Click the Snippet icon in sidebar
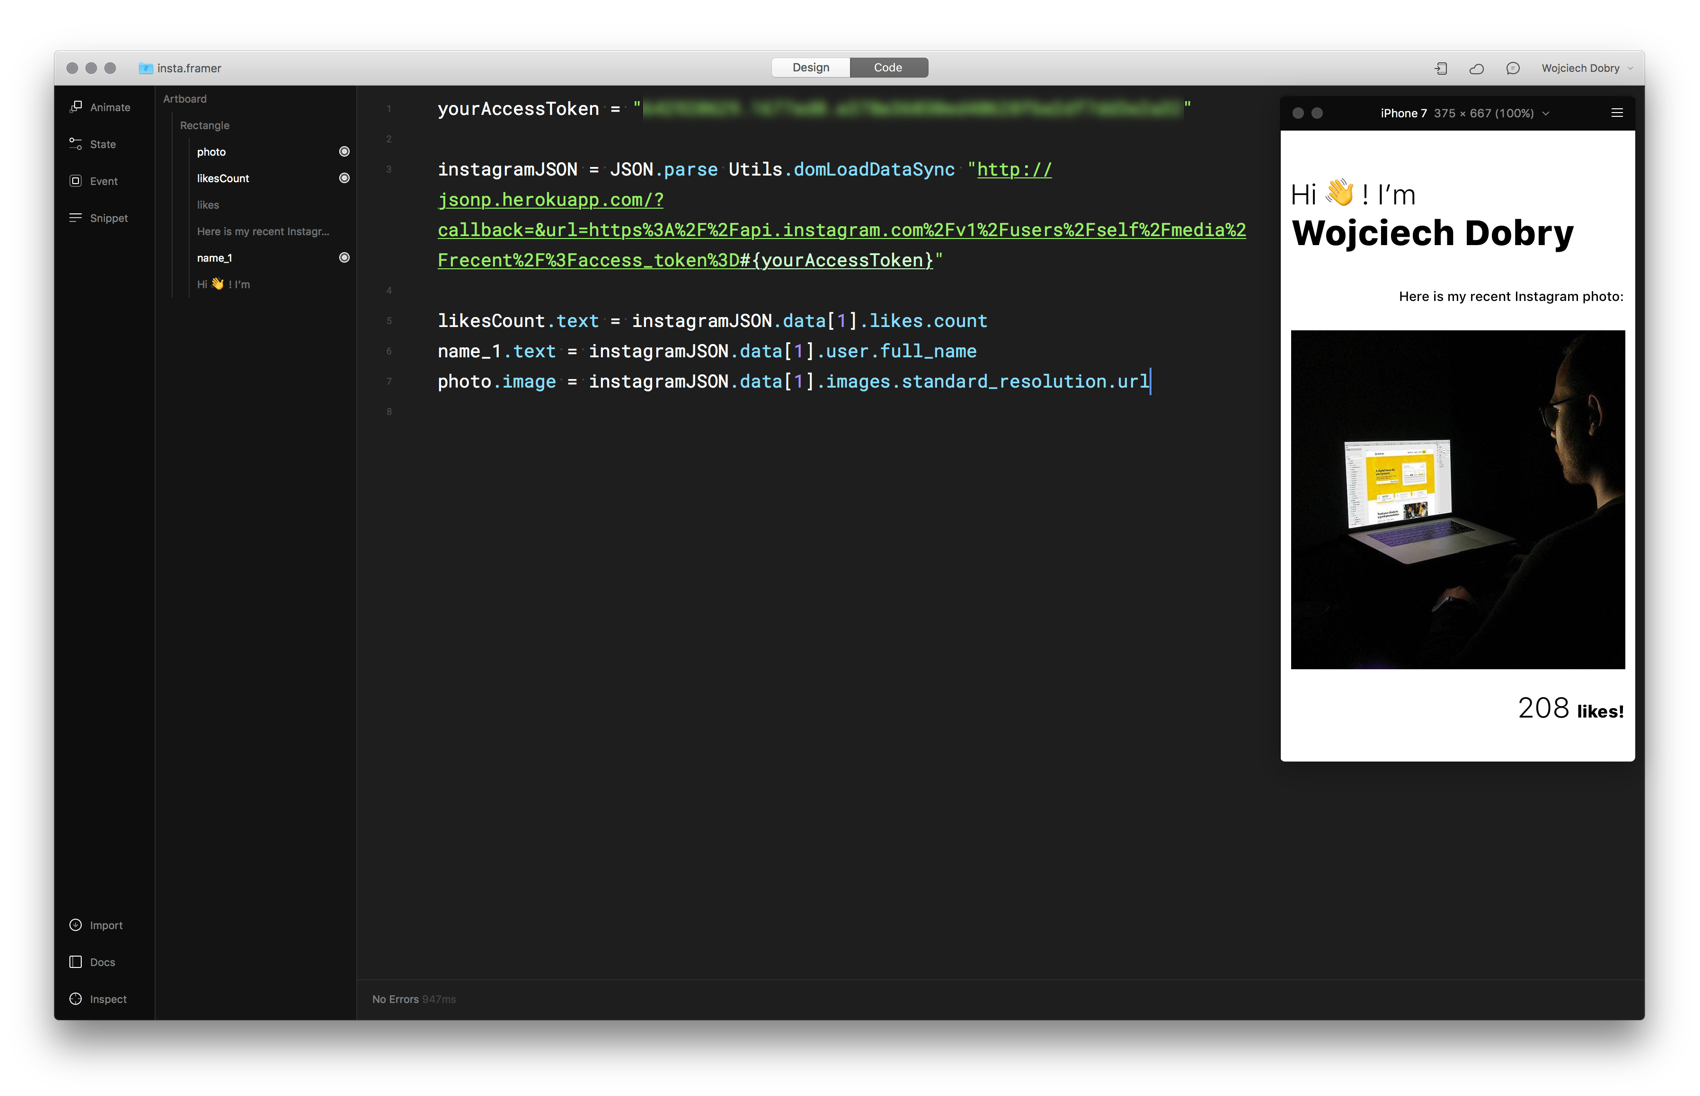Image resolution: width=1700 pixels, height=1096 pixels. click(x=76, y=218)
